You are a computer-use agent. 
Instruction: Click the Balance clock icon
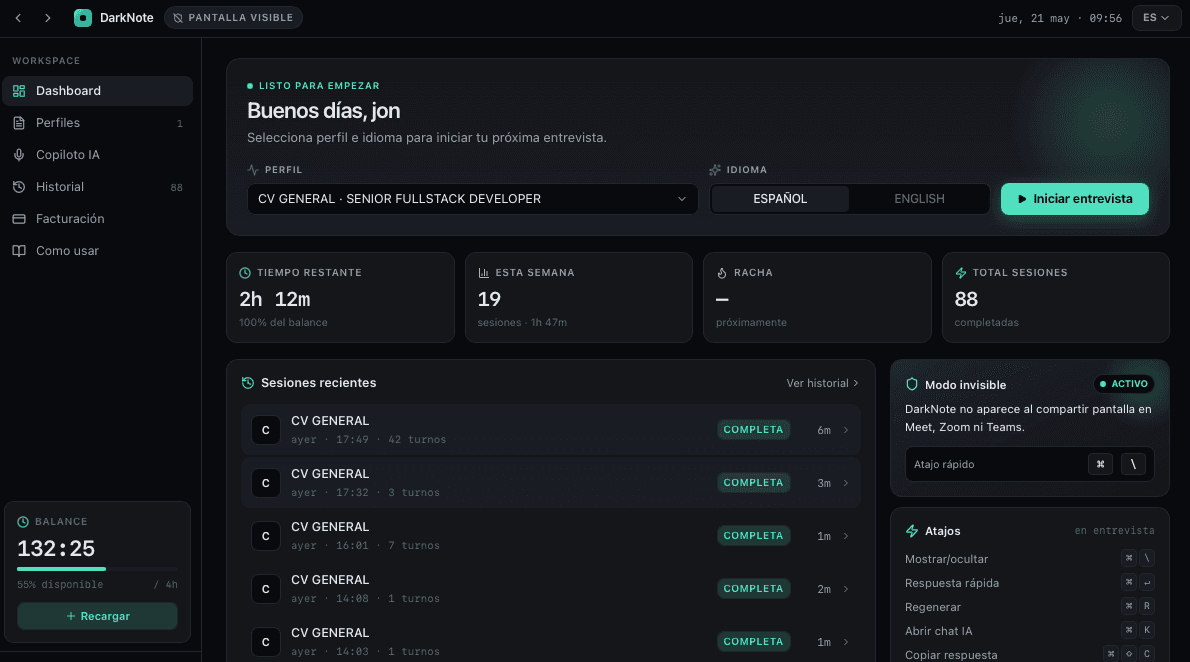23,522
